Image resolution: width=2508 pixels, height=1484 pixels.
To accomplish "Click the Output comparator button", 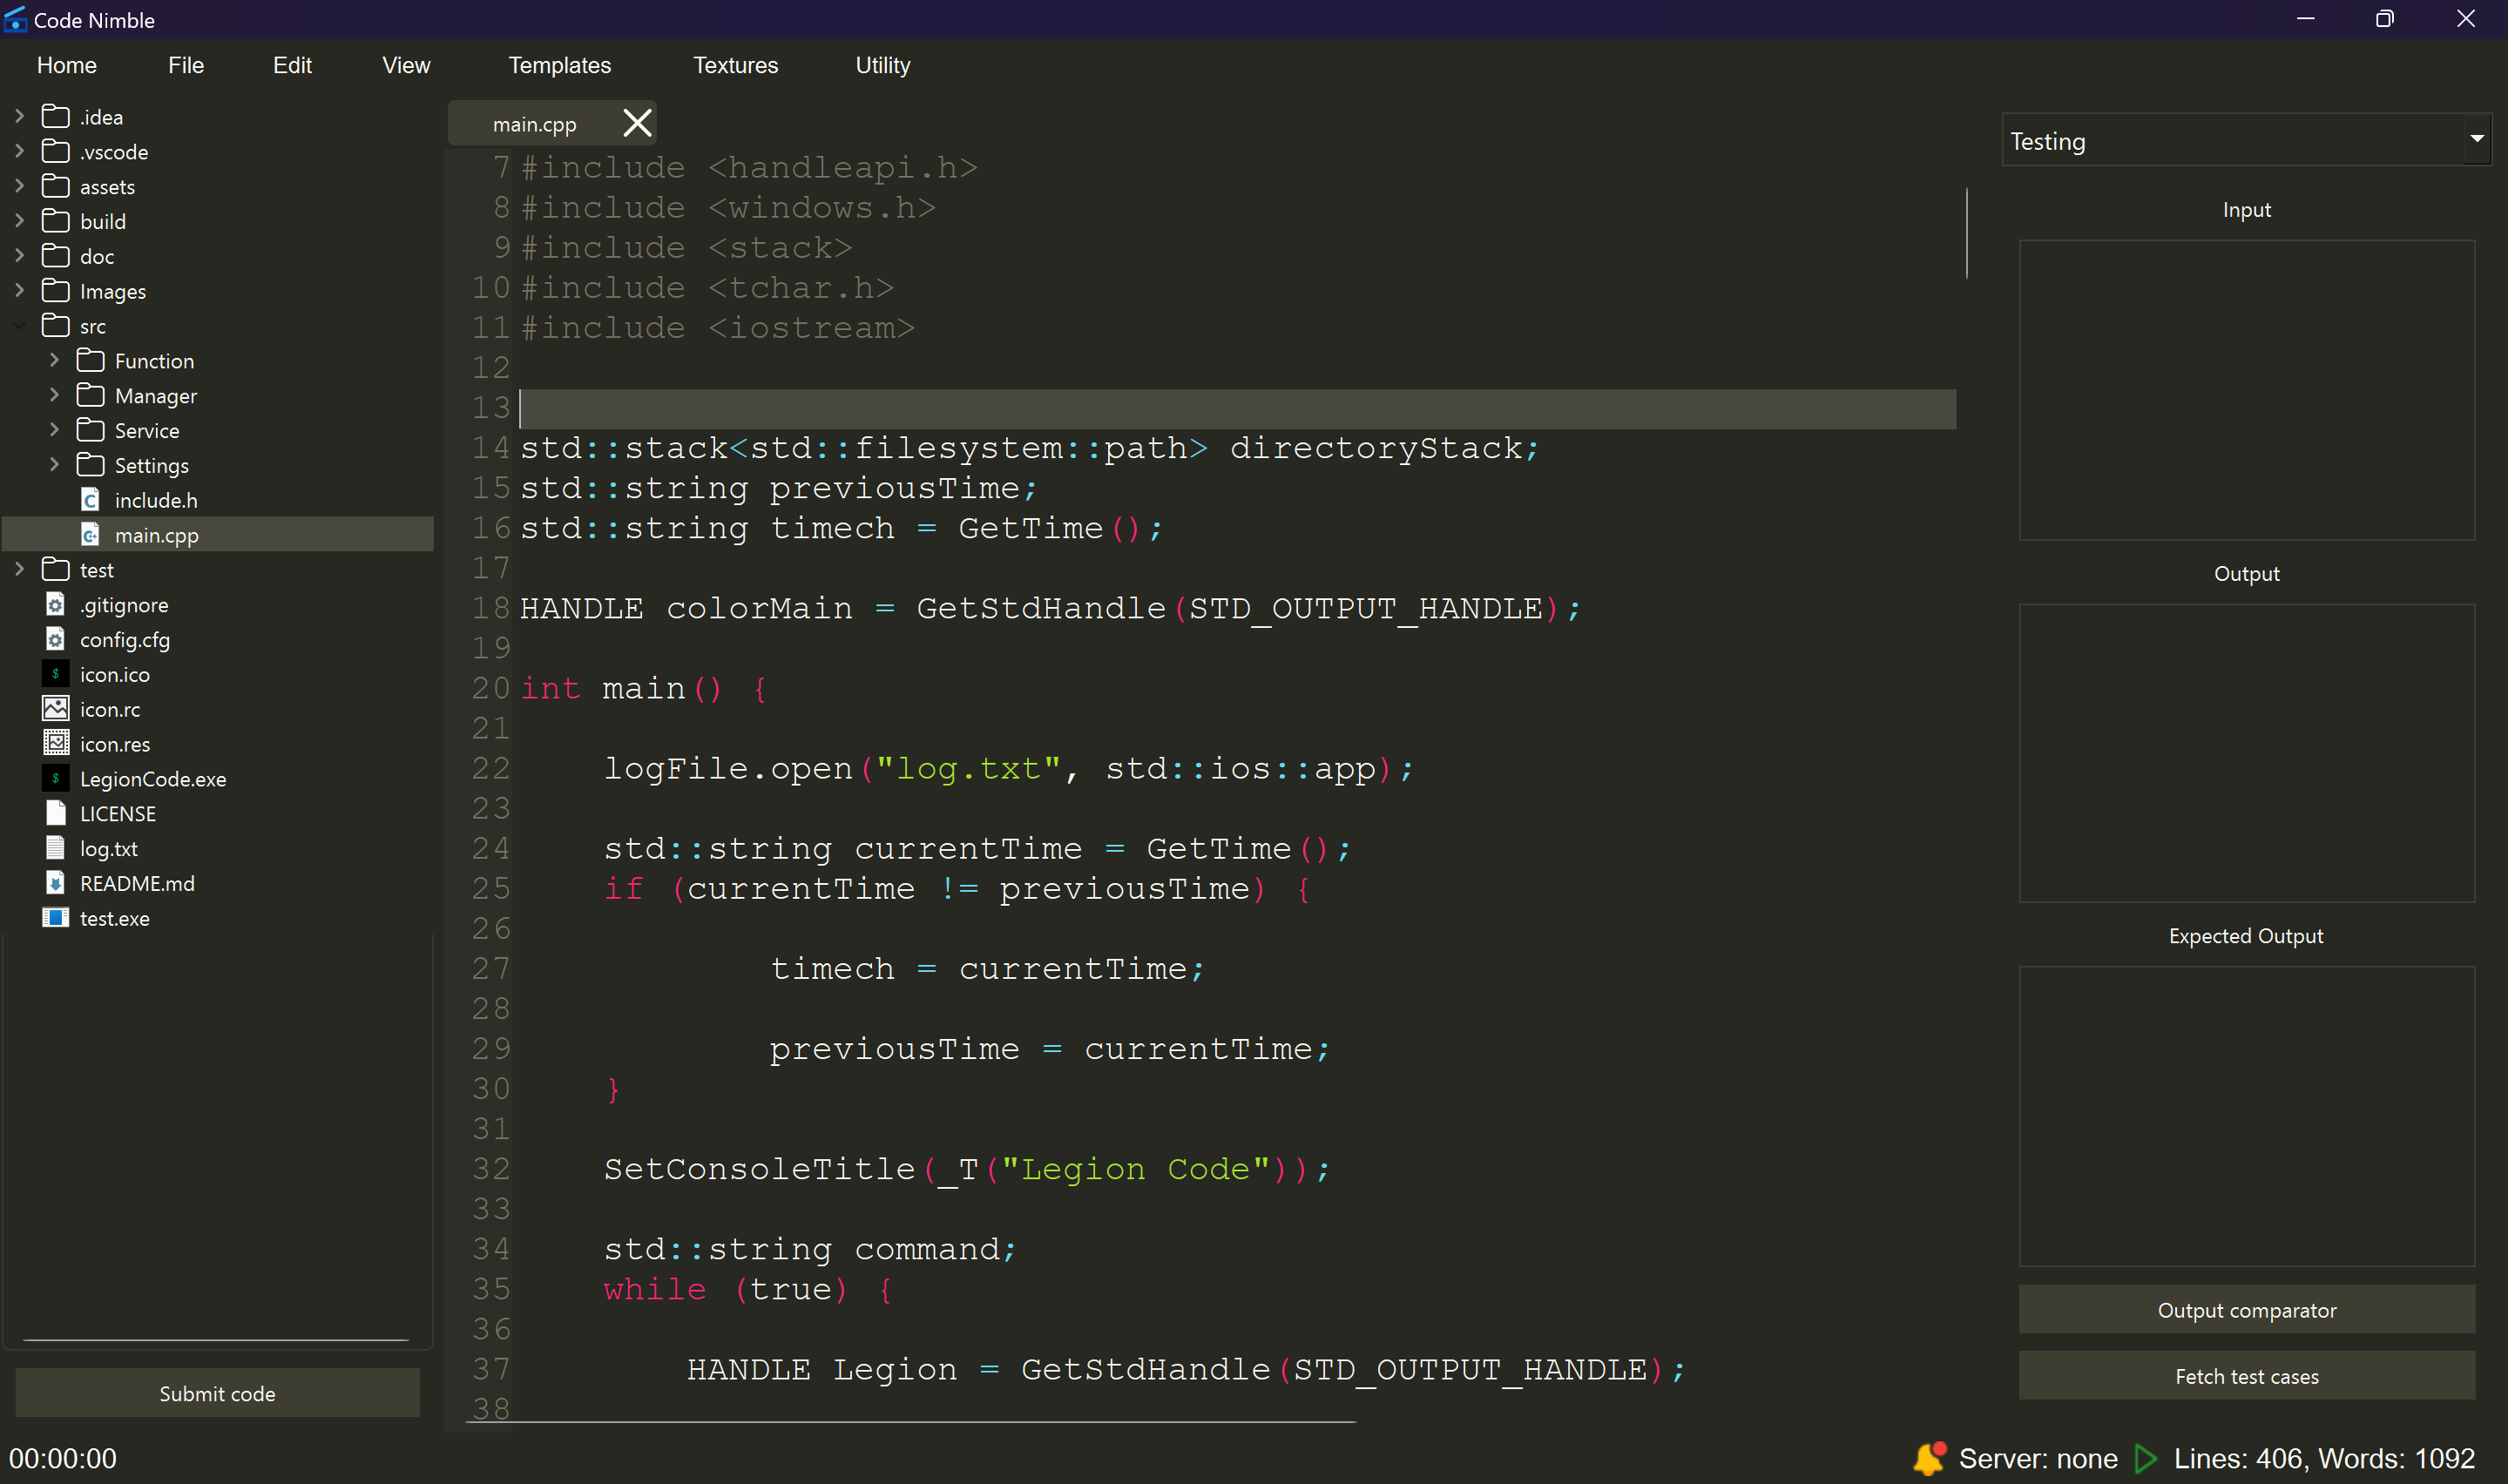I will coord(2246,1310).
